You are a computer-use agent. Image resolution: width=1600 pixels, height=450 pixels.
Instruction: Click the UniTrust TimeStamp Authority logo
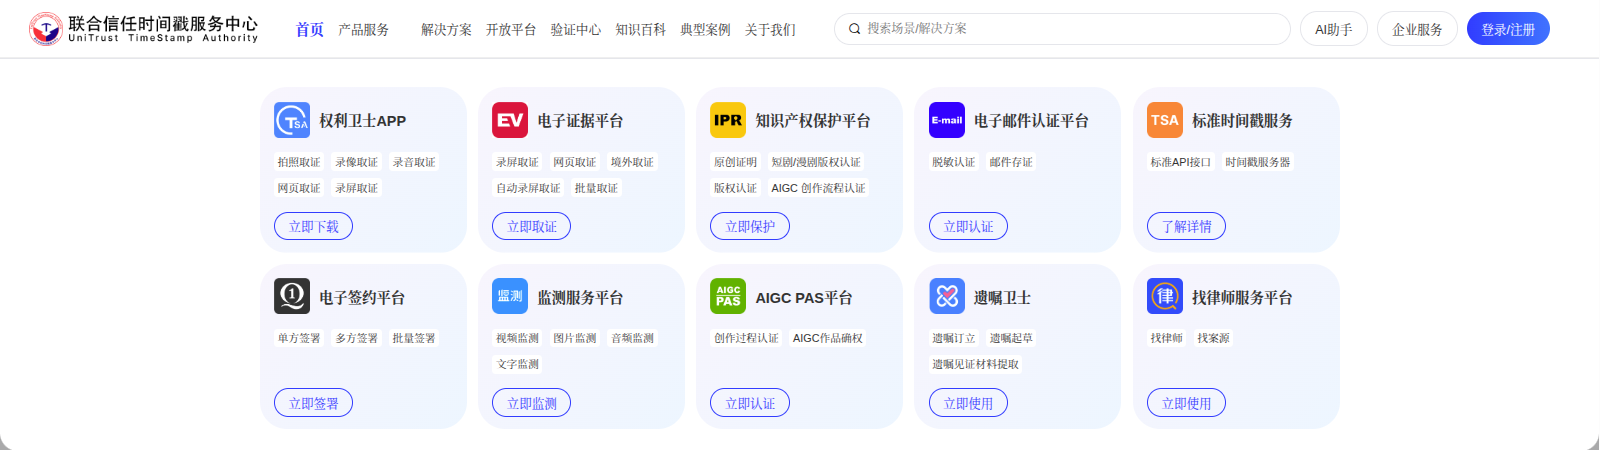click(143, 29)
